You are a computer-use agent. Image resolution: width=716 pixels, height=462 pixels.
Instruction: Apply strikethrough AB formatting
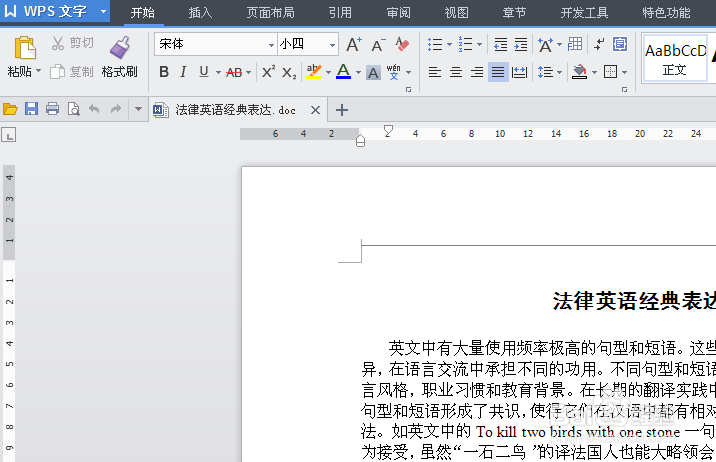pyautogui.click(x=234, y=72)
